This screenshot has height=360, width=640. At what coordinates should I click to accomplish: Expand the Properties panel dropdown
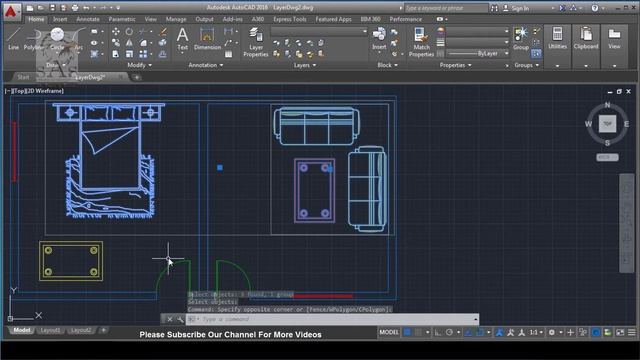456,65
